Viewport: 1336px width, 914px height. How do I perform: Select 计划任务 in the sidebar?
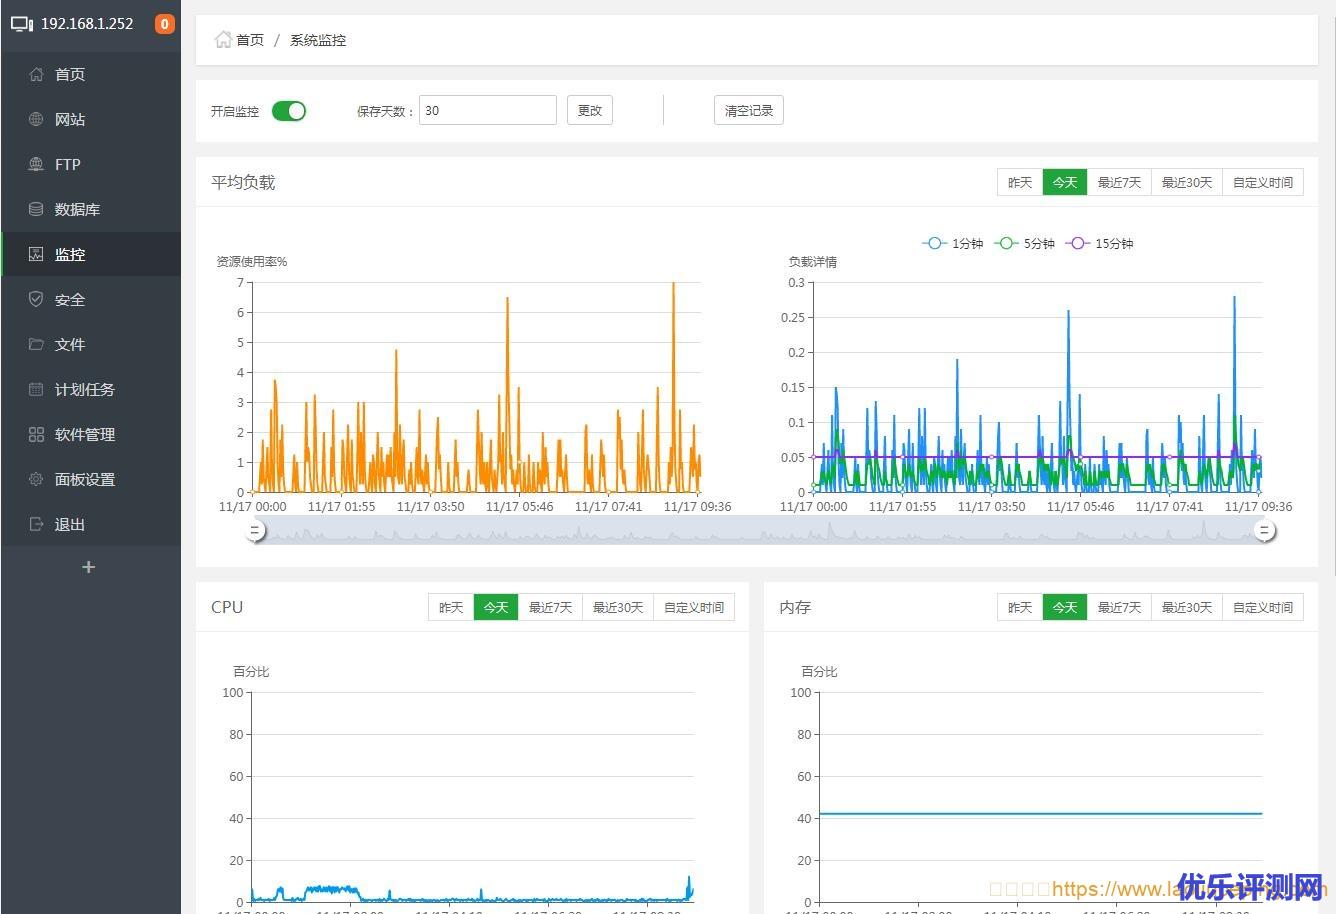coord(91,389)
